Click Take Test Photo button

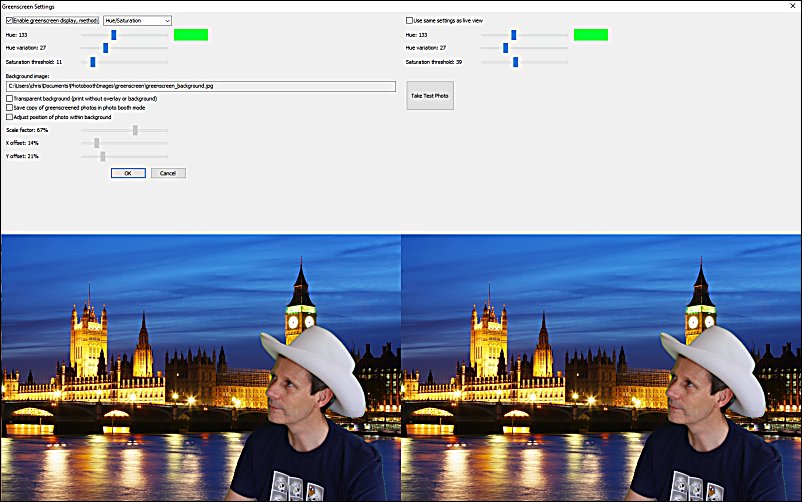[x=430, y=96]
